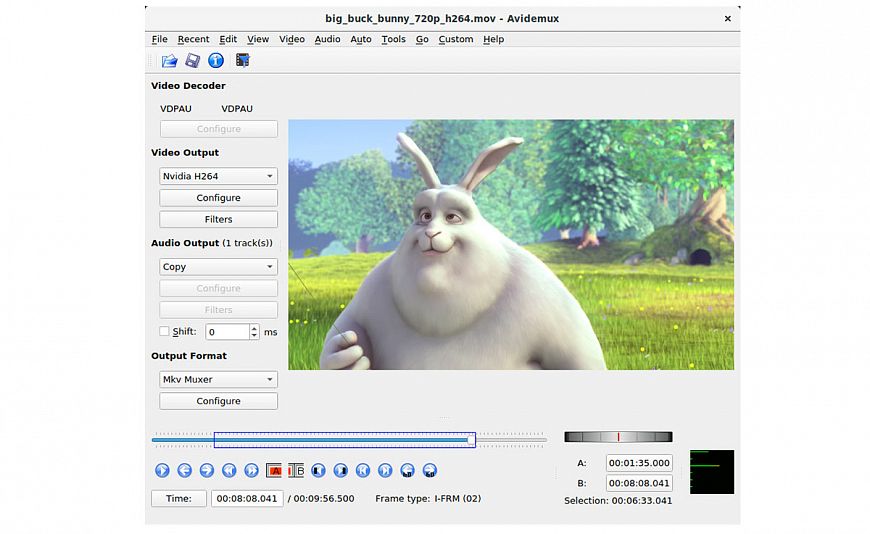Enable the audio Shift checkbox
Screen dimensions: 870x534
(x=165, y=332)
